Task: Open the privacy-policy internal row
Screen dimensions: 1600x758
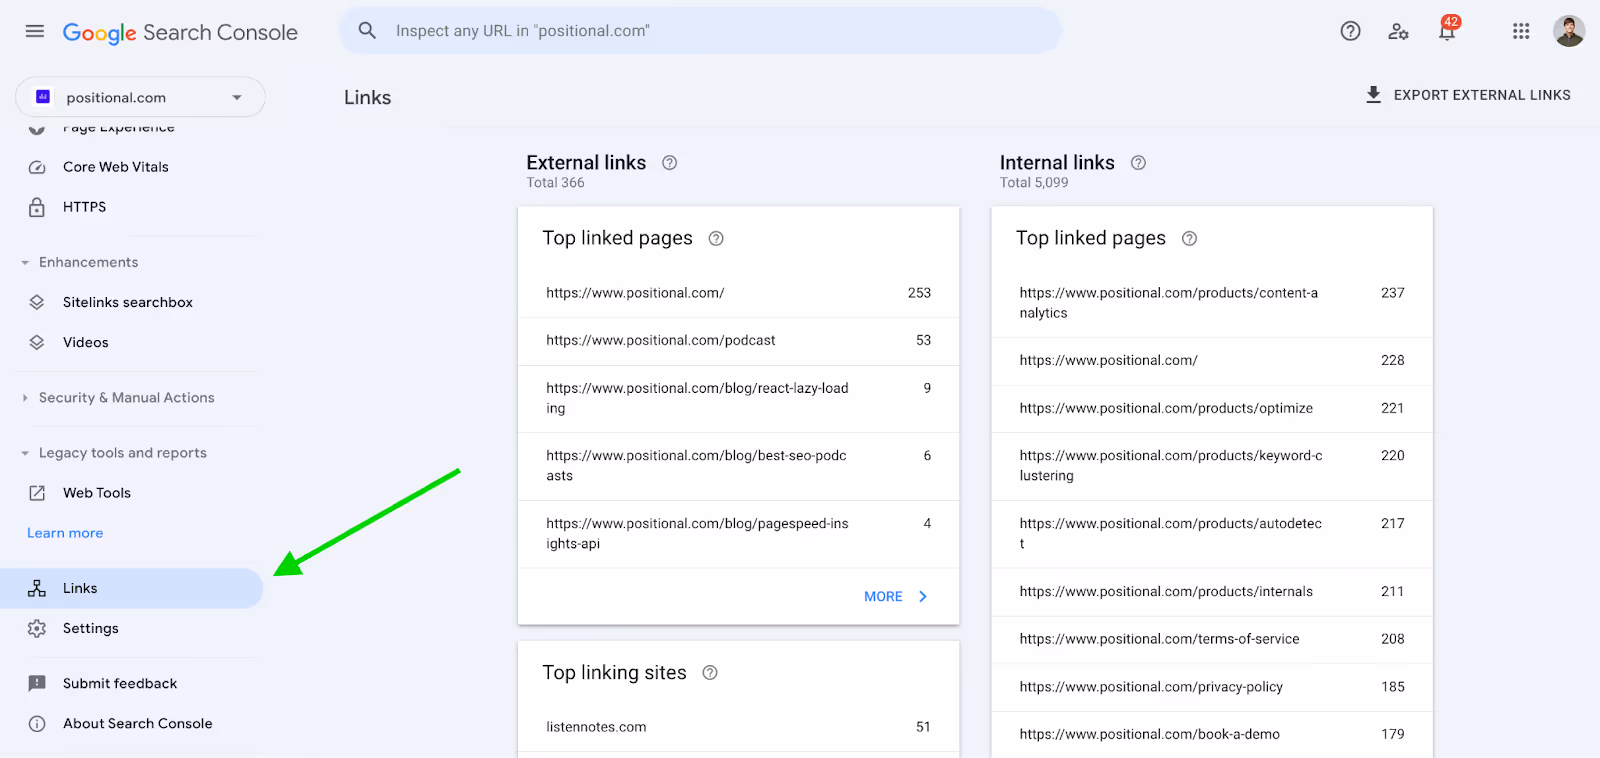Action: click(x=1212, y=687)
